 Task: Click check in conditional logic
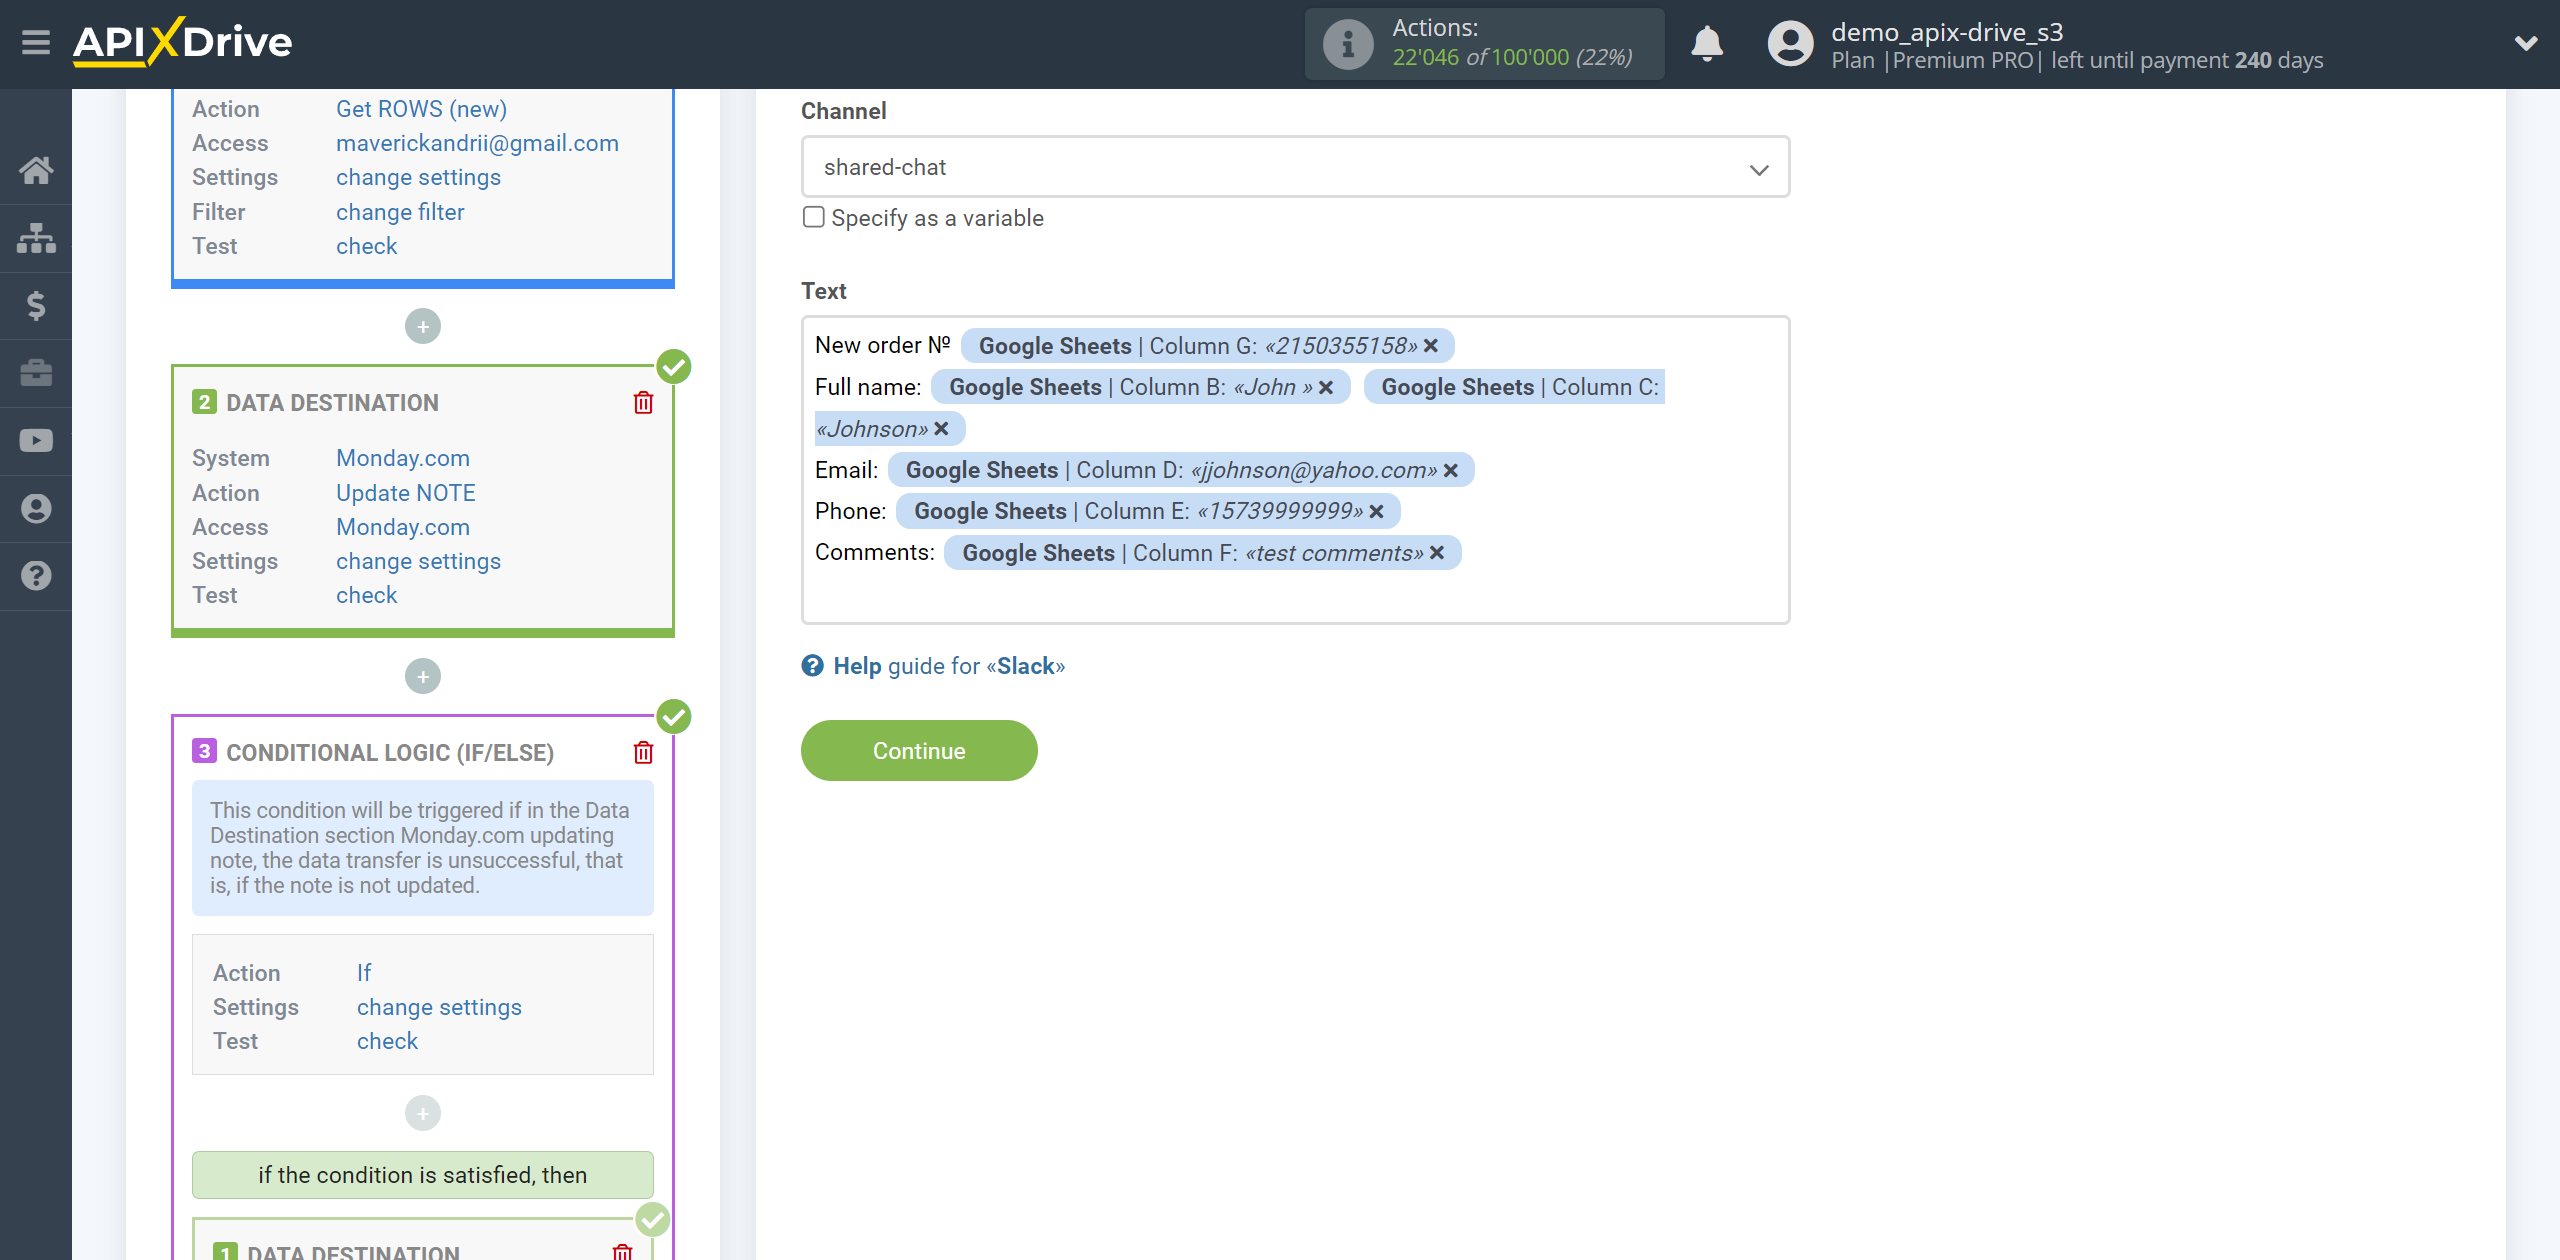tap(387, 1041)
